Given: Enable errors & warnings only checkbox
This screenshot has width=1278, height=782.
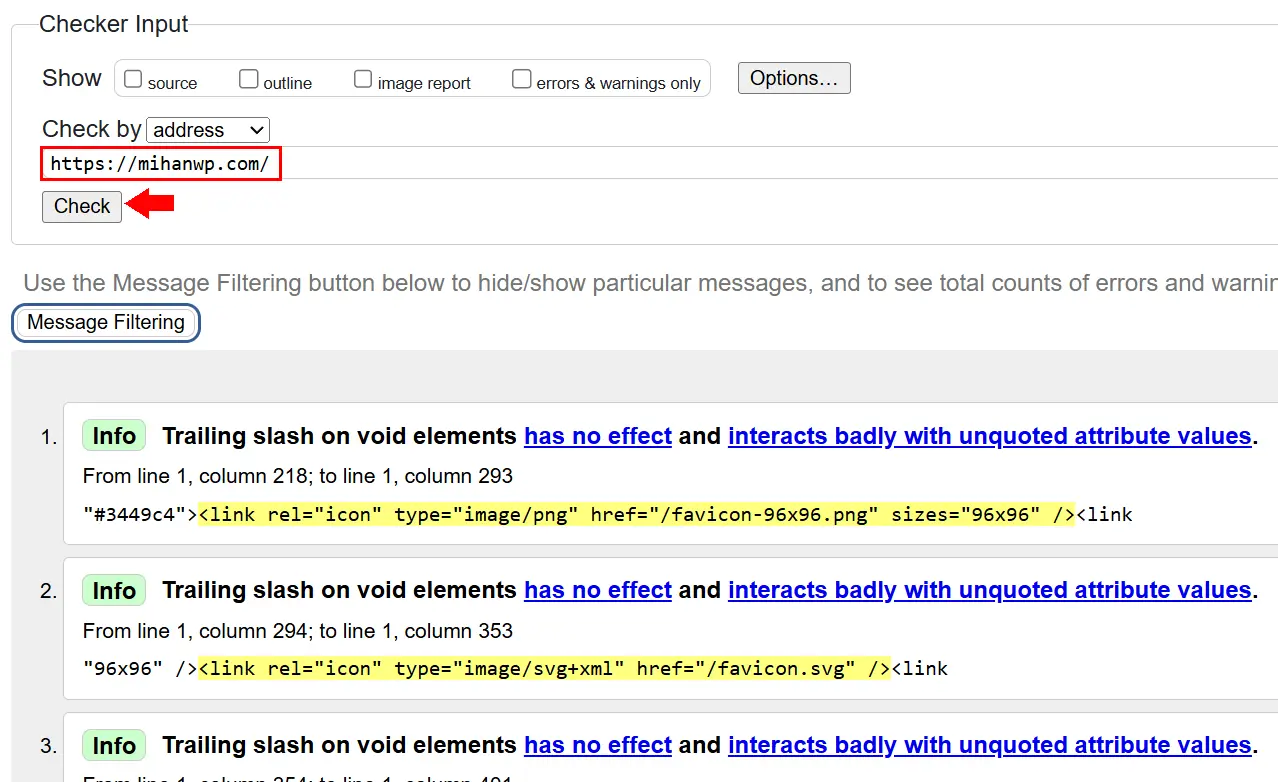Looking at the screenshot, I should (x=522, y=79).
